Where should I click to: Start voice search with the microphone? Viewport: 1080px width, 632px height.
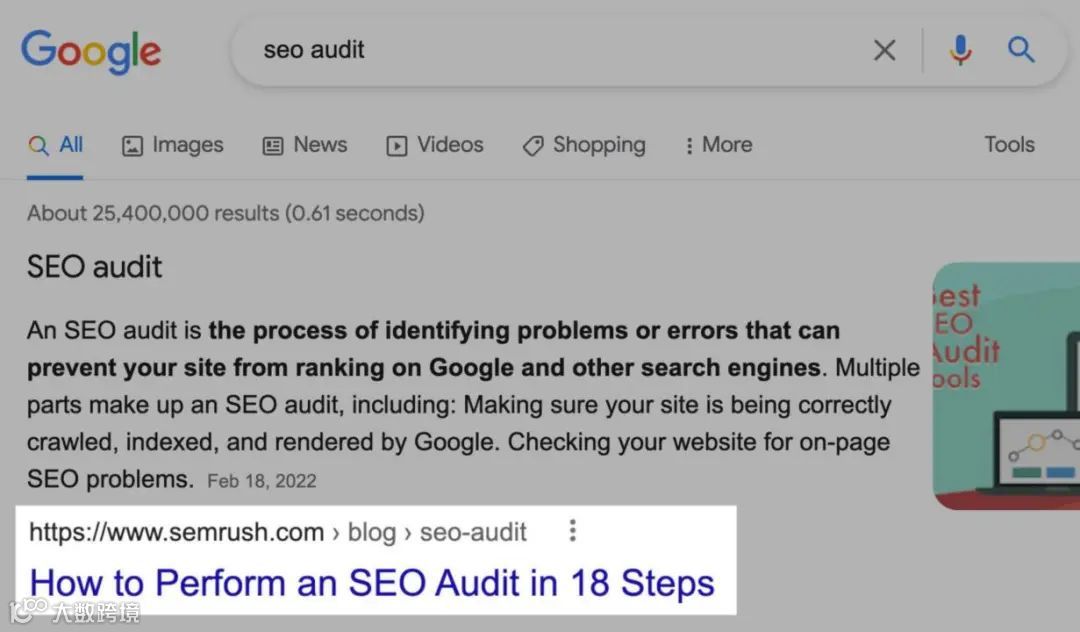(x=960, y=50)
